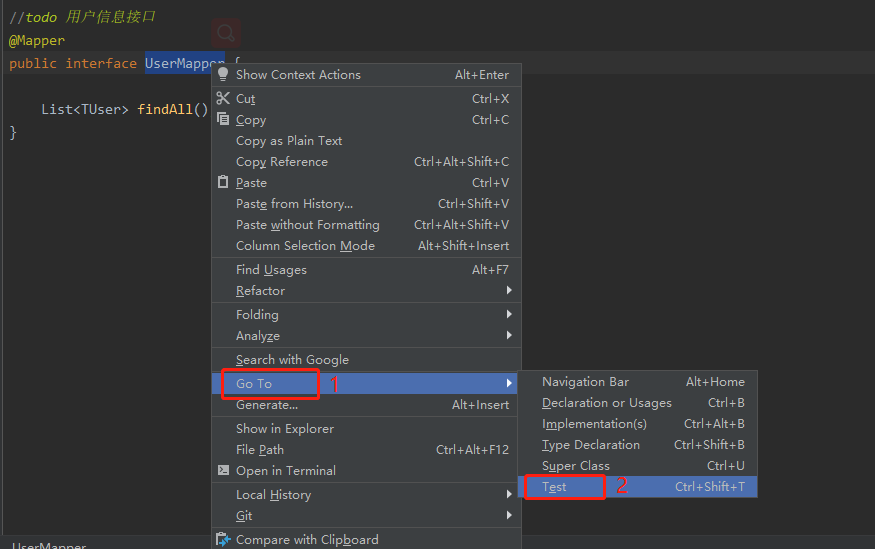Click the Copy pages icon
Viewport: 875px width, 549px height.
(223, 119)
